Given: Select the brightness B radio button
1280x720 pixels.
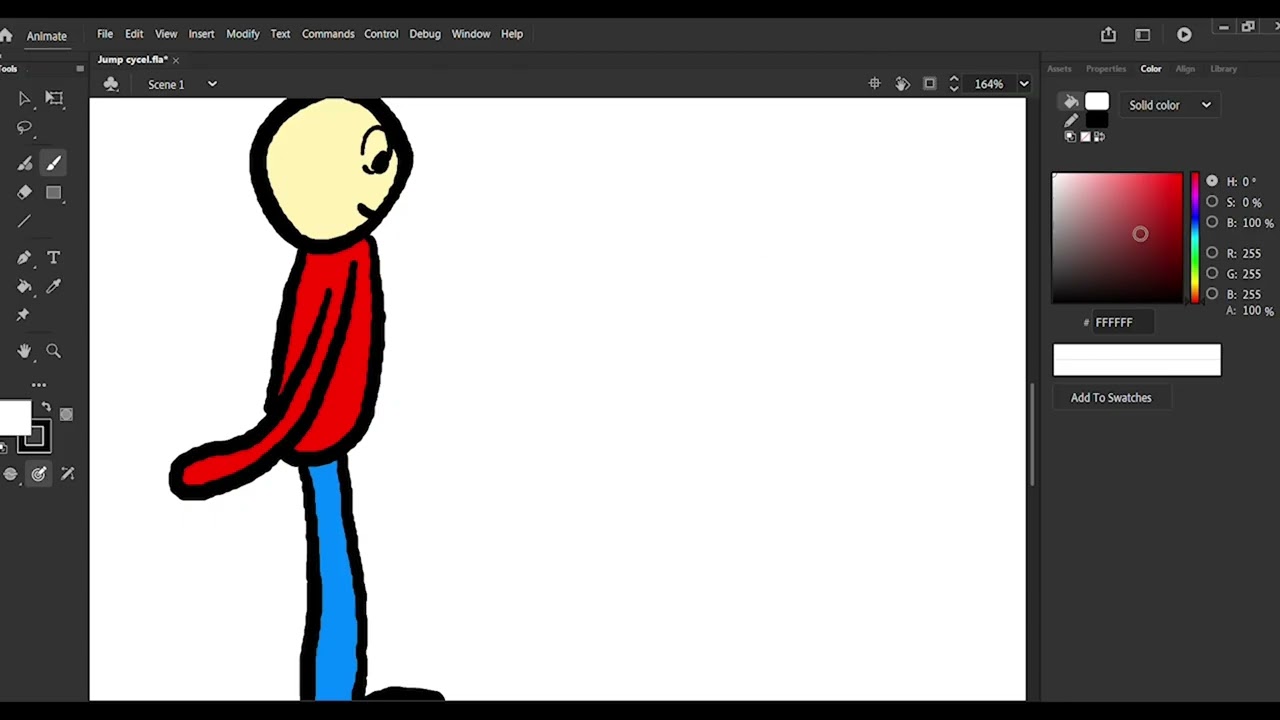Looking at the screenshot, I should pyautogui.click(x=1212, y=222).
